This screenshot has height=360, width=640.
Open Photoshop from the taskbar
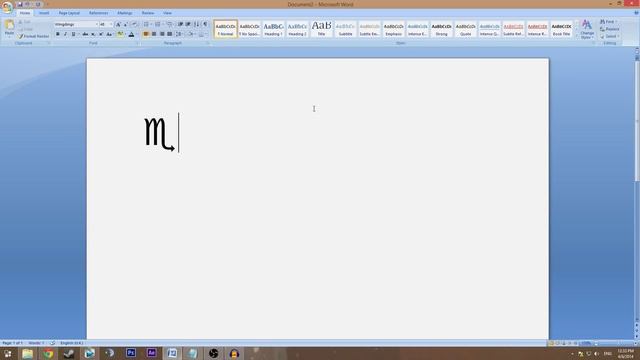coord(131,353)
